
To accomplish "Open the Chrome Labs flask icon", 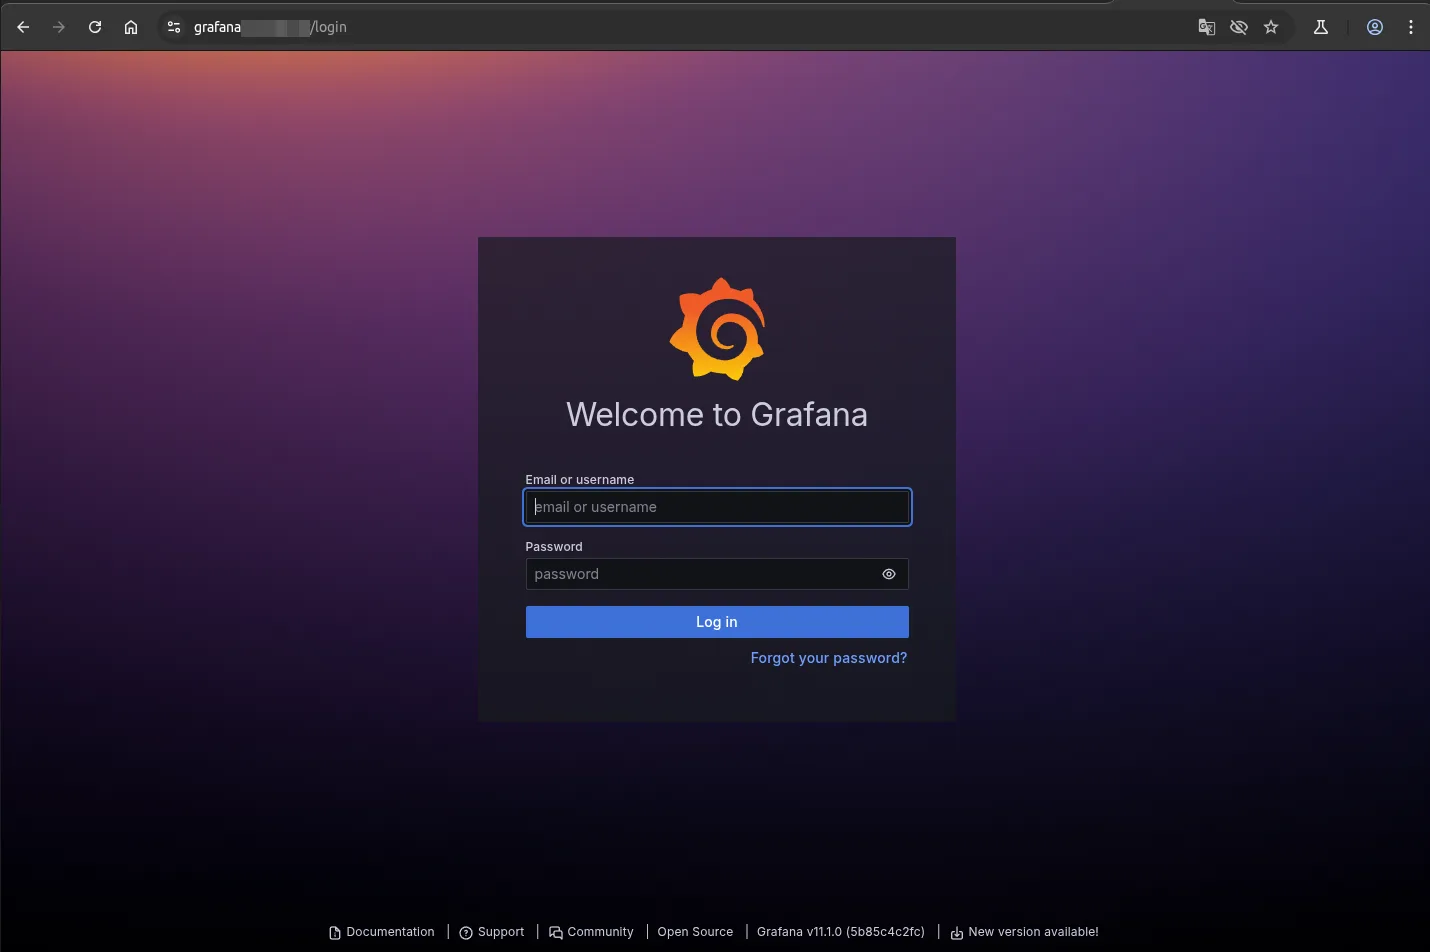I will [1321, 27].
